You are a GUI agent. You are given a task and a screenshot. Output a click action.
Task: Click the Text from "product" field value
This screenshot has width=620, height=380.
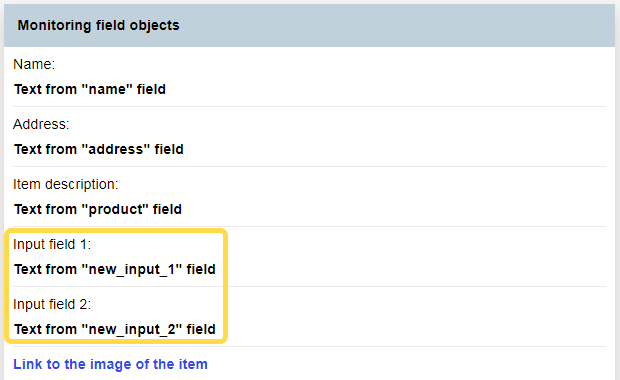pos(98,209)
